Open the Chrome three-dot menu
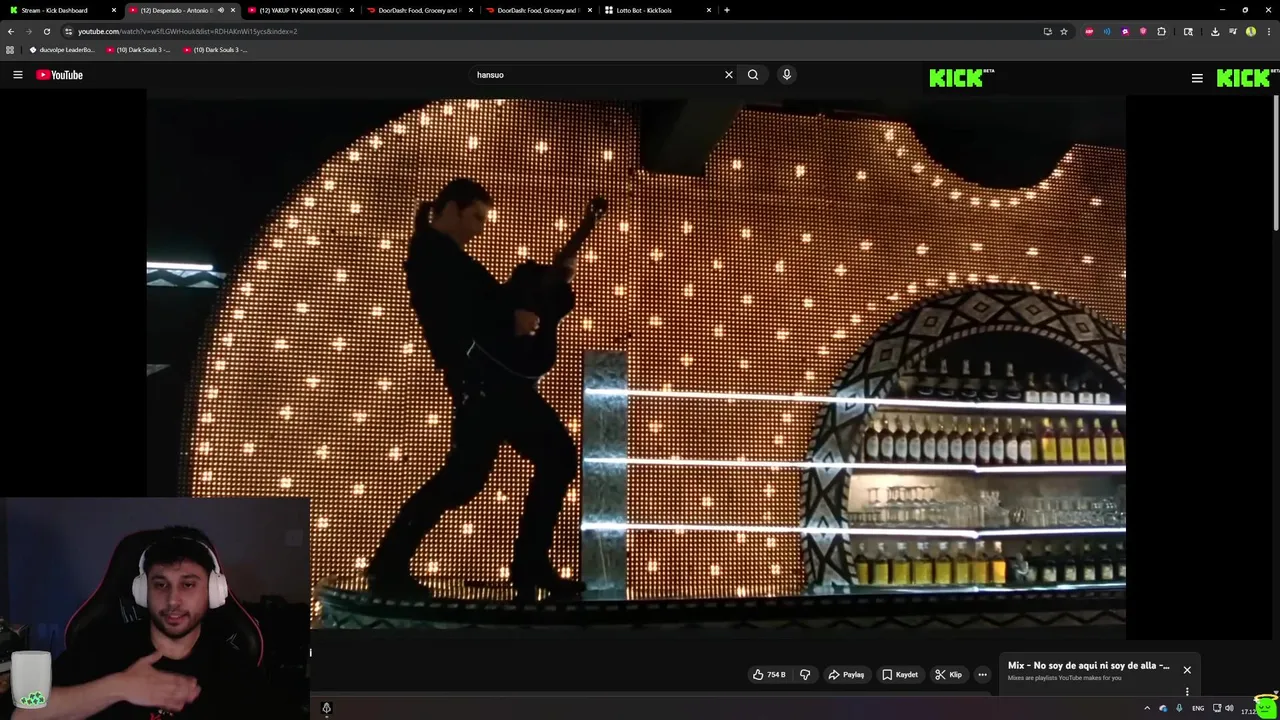Viewport: 1280px width, 720px height. (1269, 31)
